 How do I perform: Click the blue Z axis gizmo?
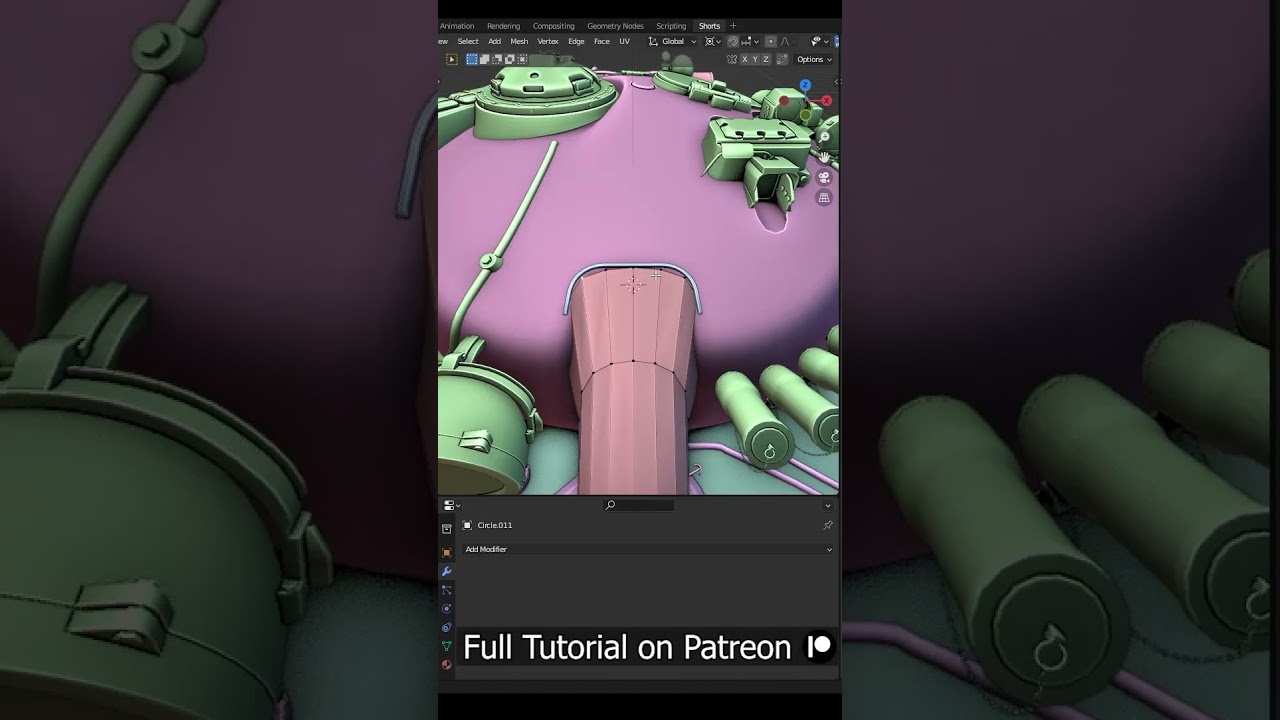(805, 86)
